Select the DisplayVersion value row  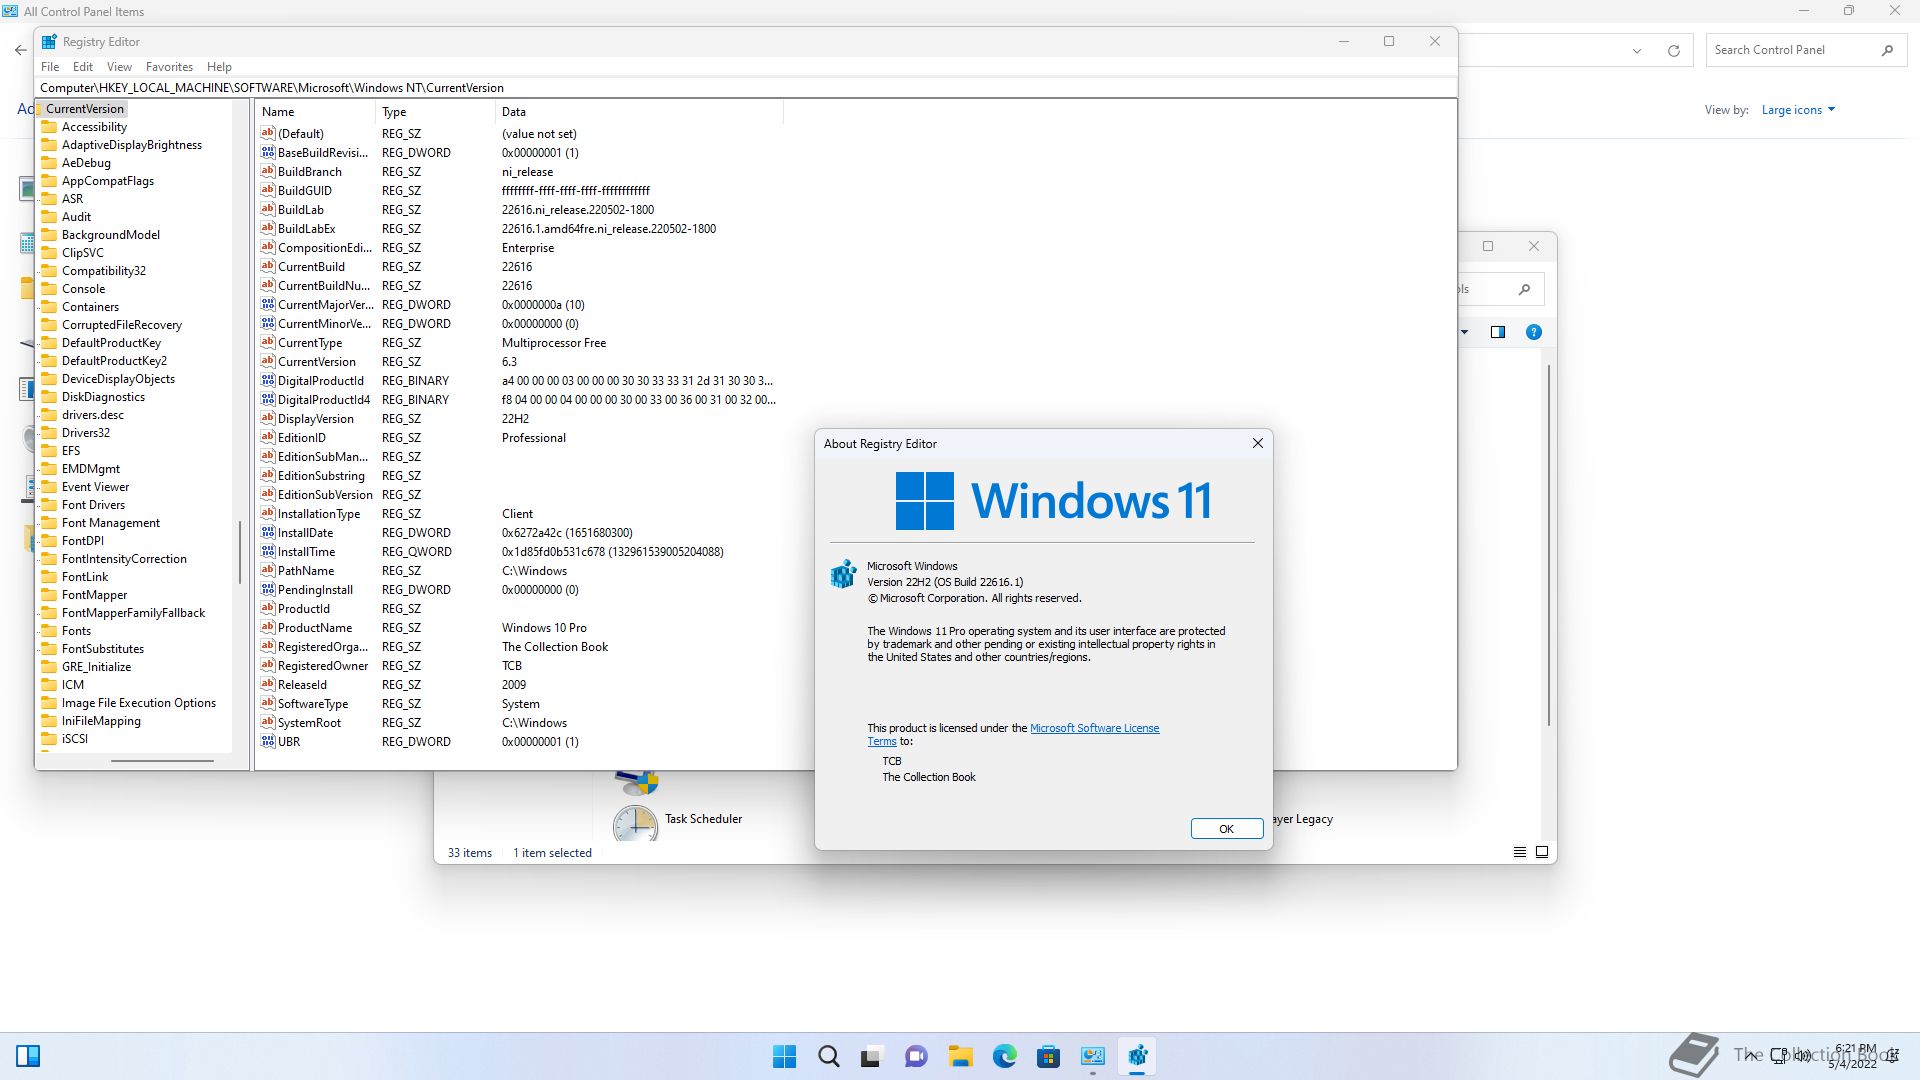click(519, 419)
